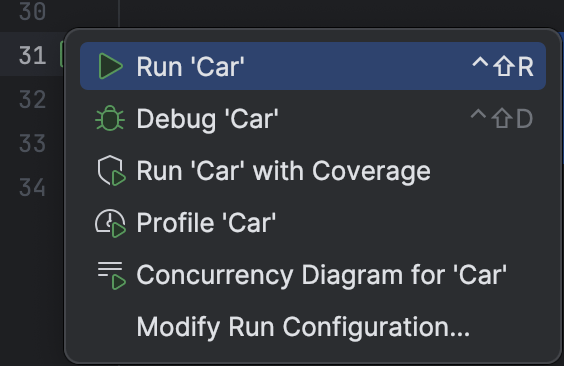
Task: Click the green play icon for Run 'Car'
Action: click(x=110, y=66)
